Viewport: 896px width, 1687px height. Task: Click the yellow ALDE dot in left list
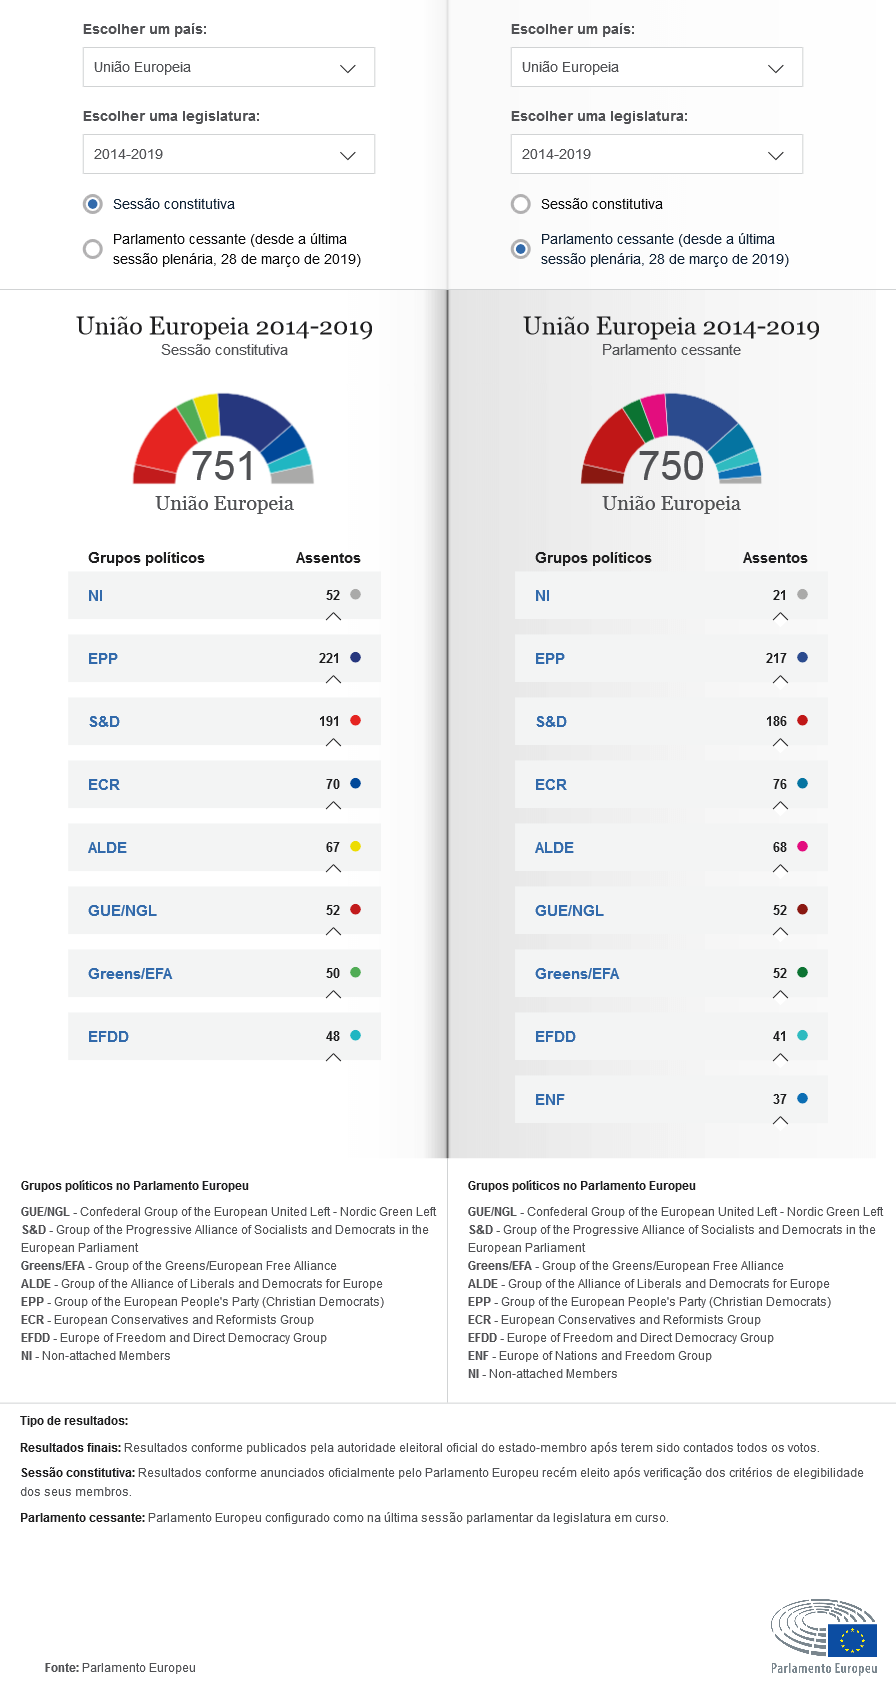356,847
